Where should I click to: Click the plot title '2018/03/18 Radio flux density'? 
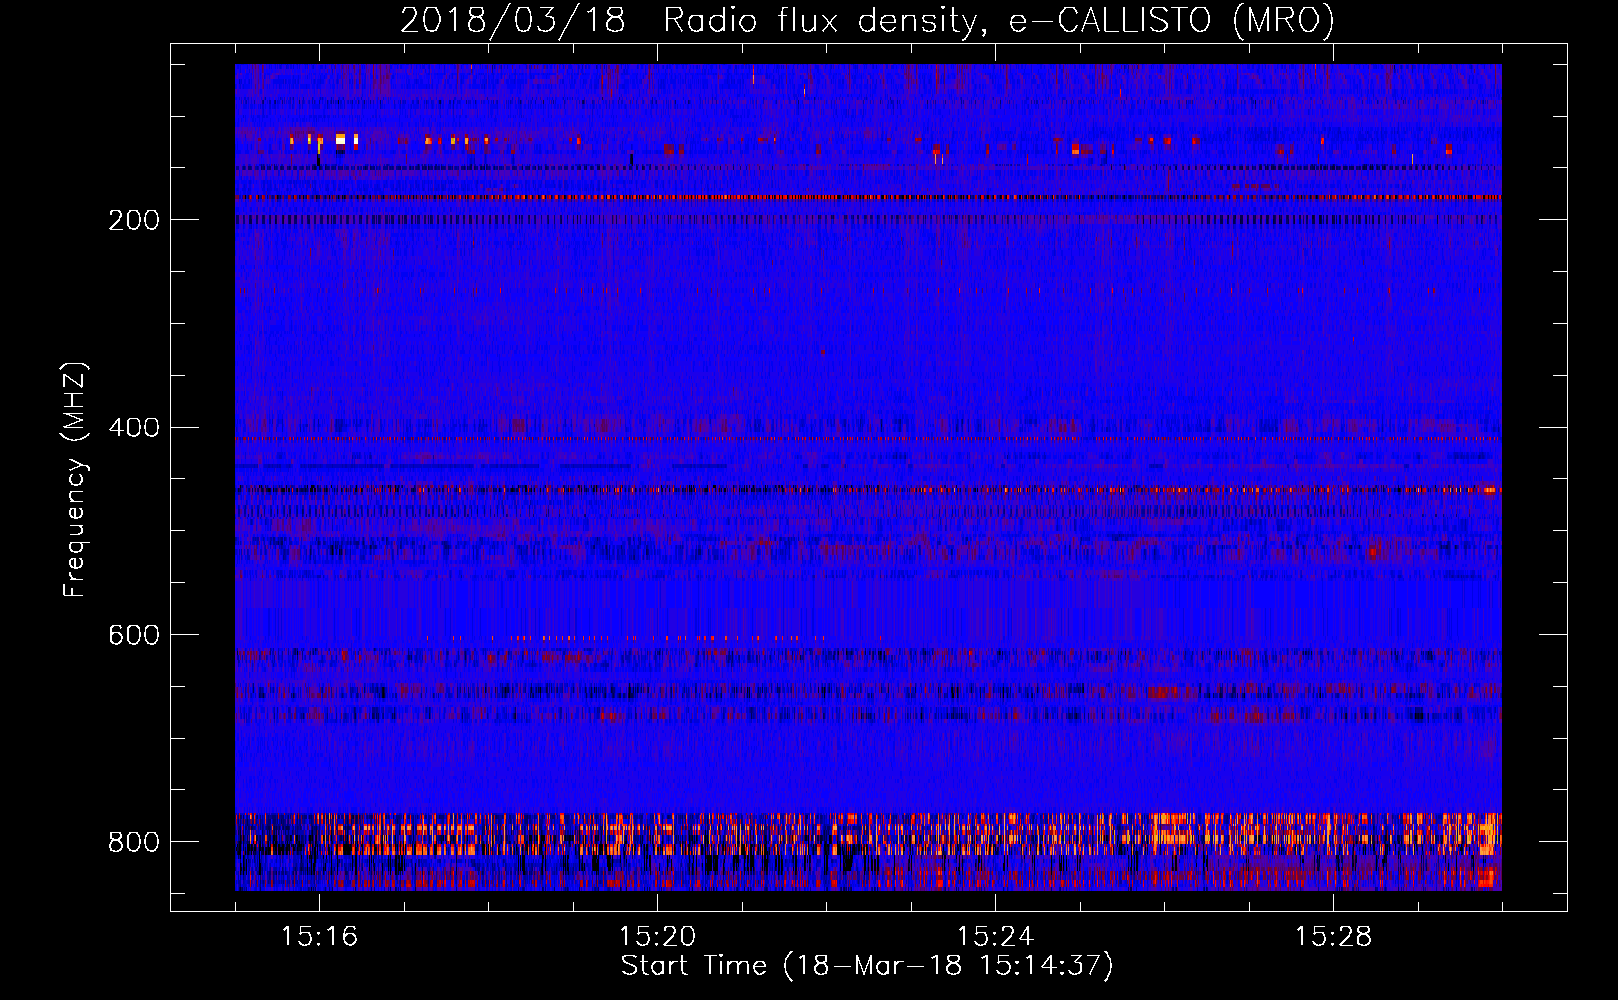(867, 20)
